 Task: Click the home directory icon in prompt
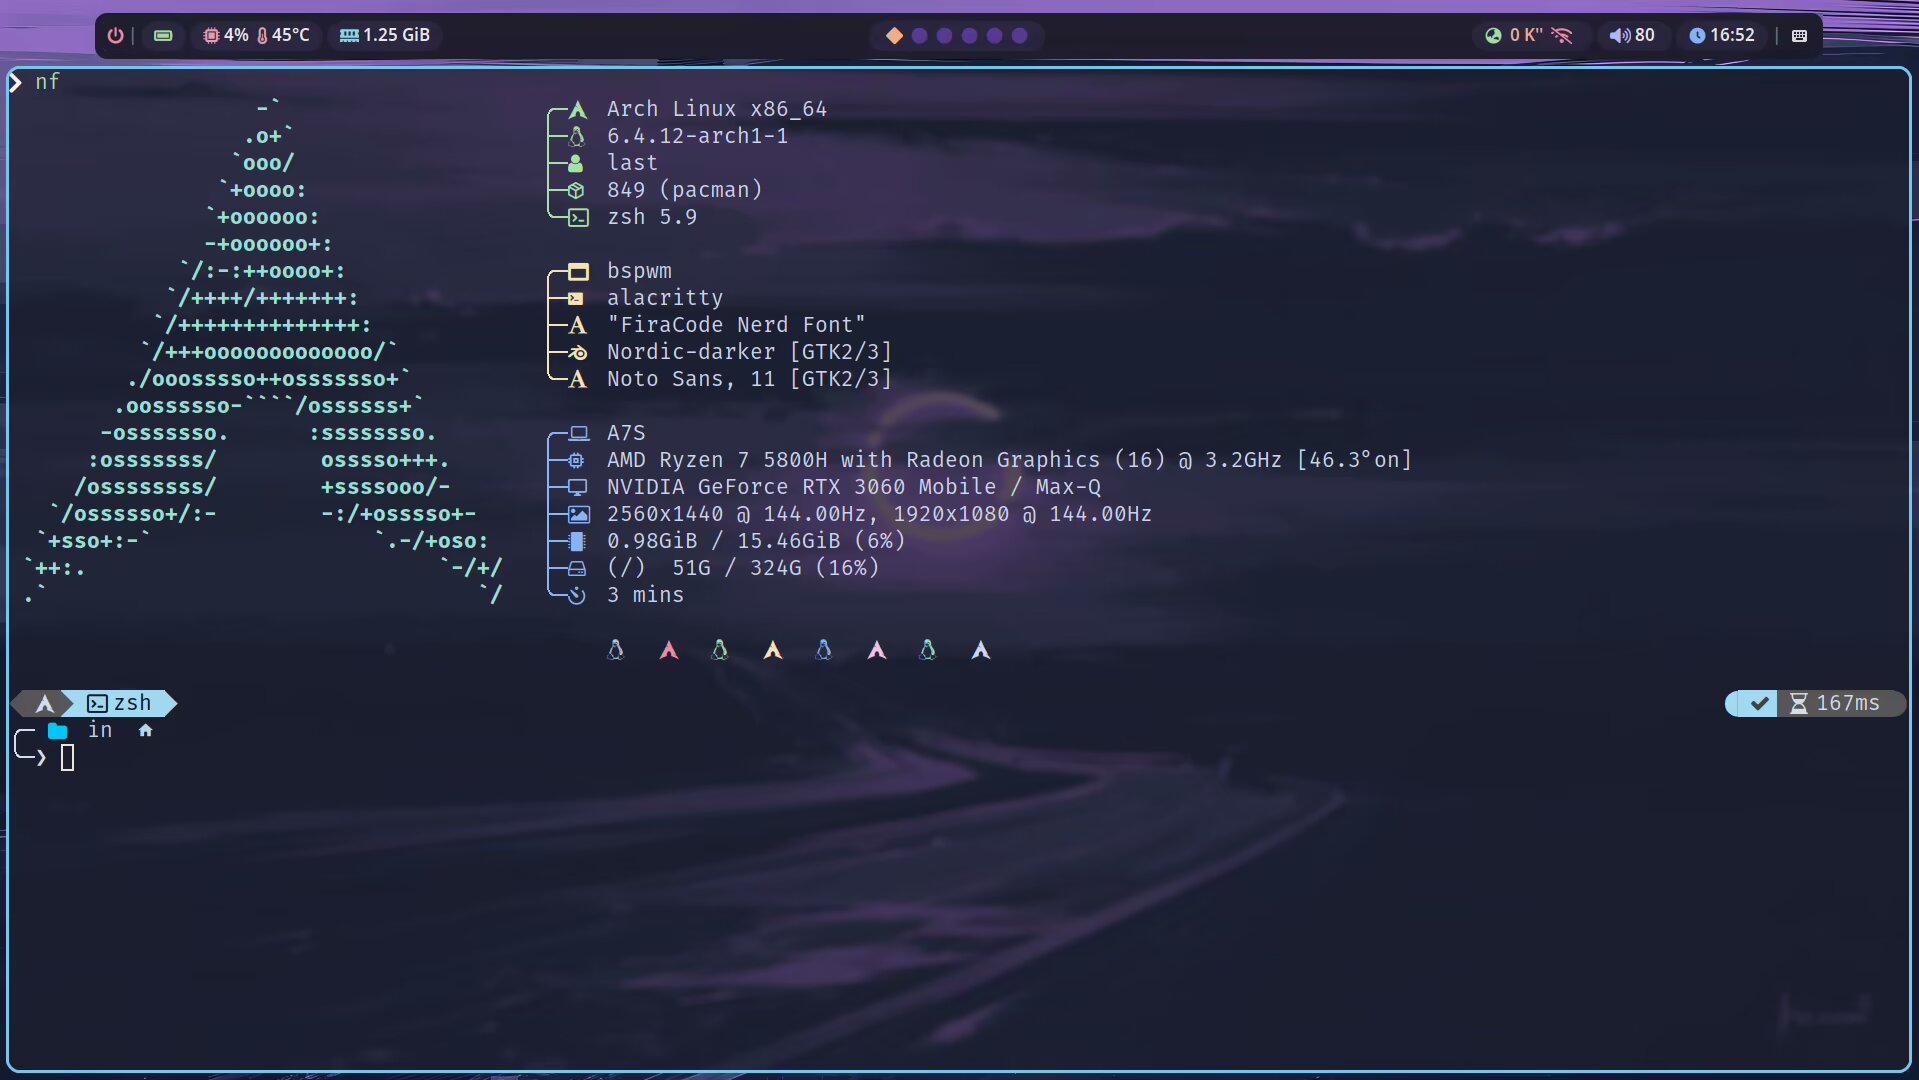[x=146, y=731]
